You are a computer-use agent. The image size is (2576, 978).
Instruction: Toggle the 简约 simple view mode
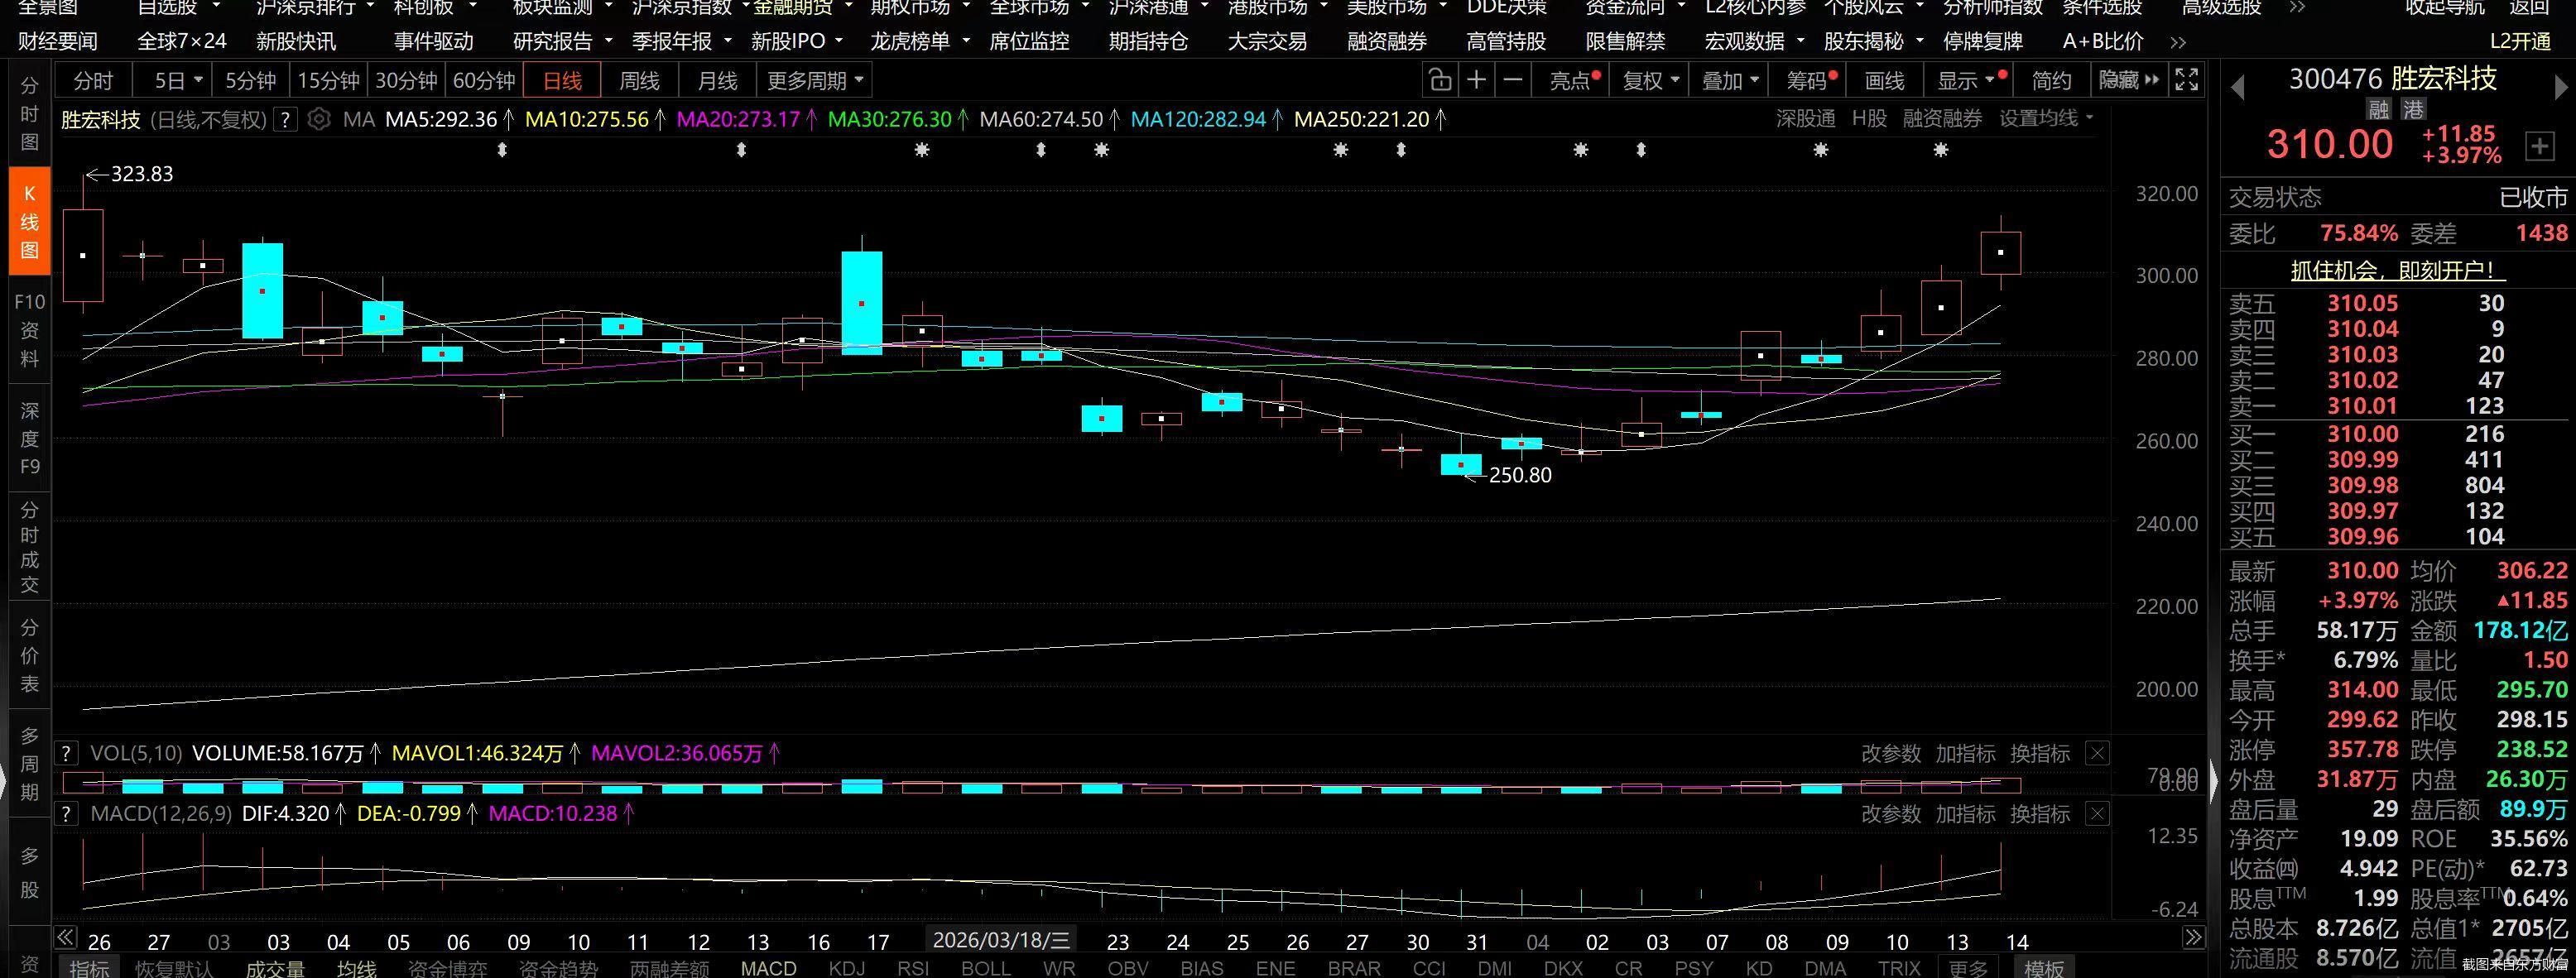point(2051,80)
